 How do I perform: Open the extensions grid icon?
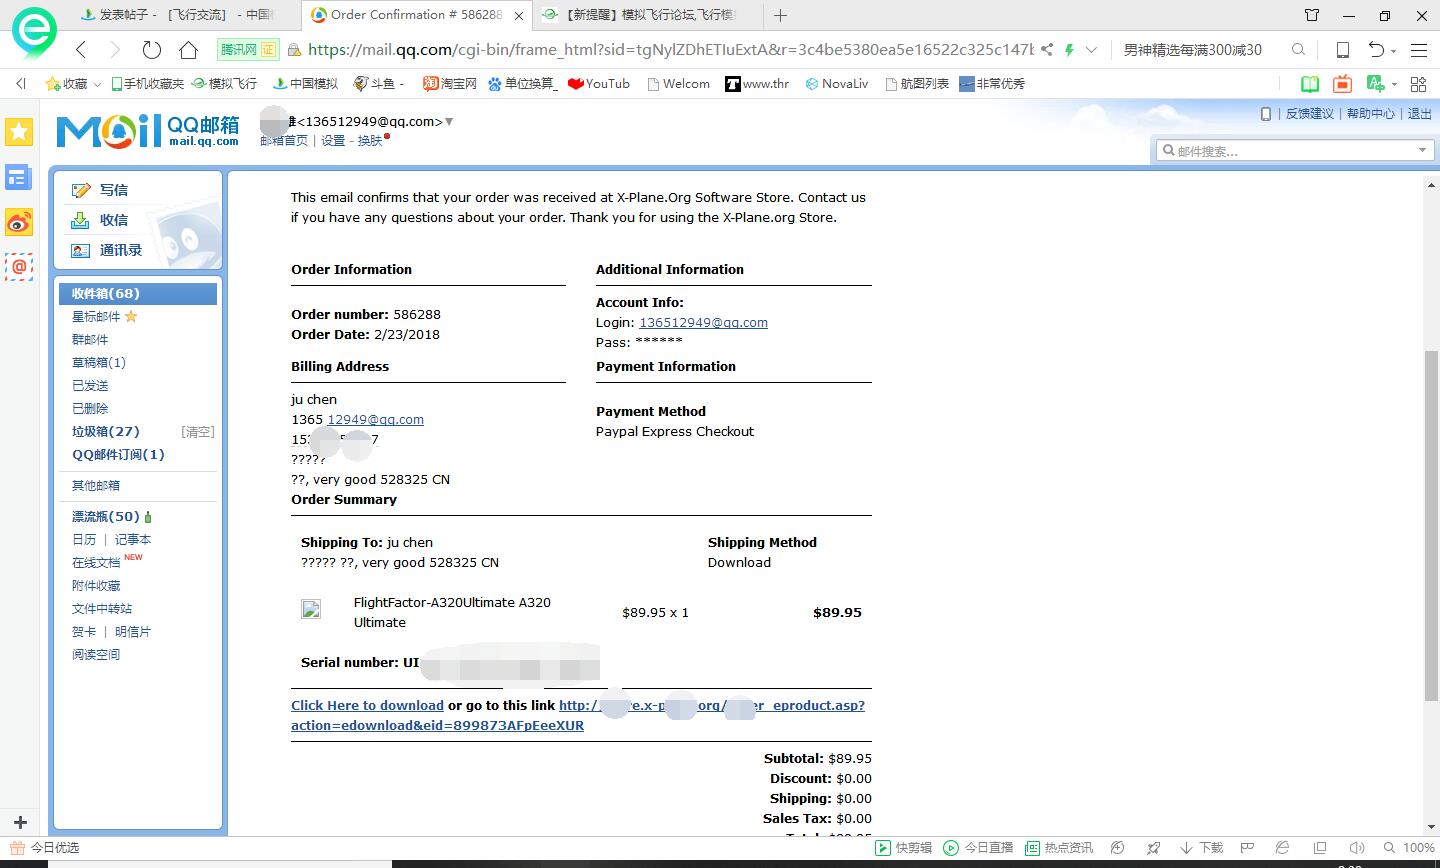[1418, 84]
